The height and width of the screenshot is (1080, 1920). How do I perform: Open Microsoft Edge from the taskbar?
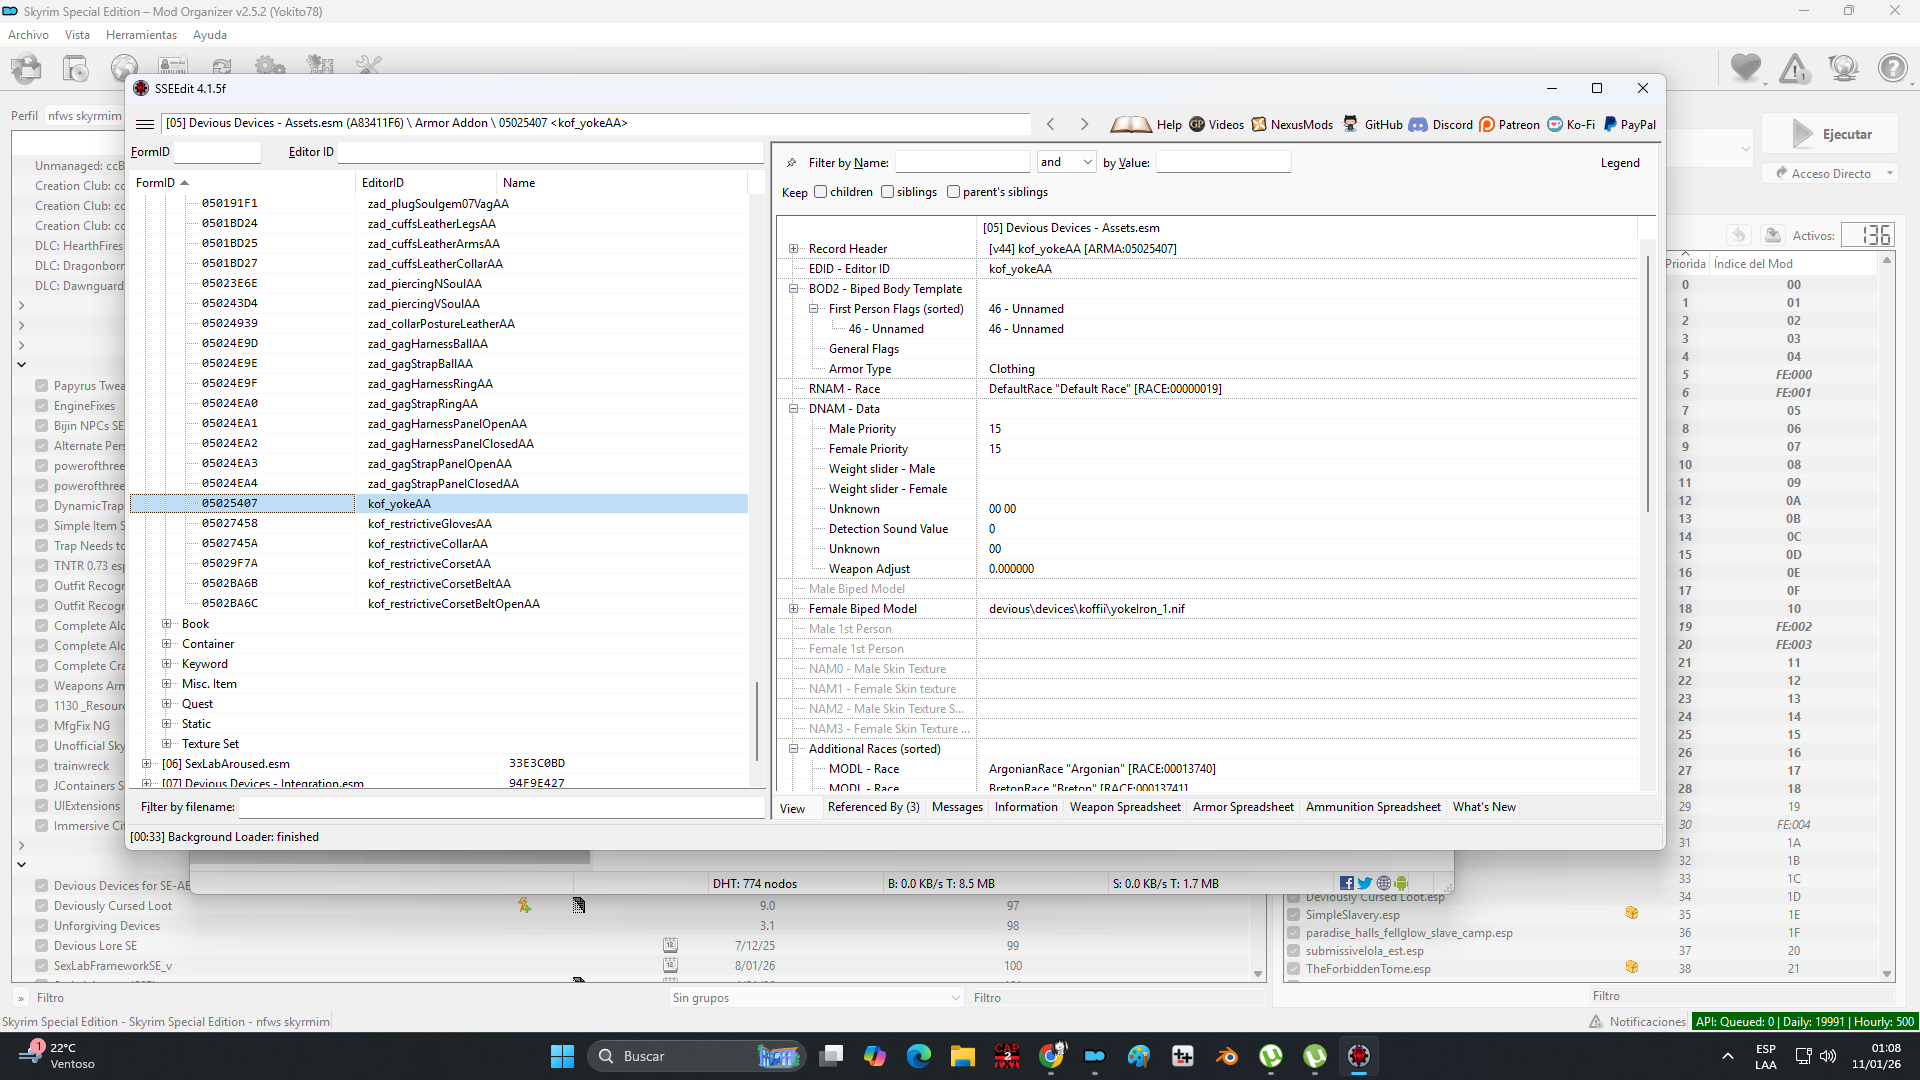[x=919, y=1056]
